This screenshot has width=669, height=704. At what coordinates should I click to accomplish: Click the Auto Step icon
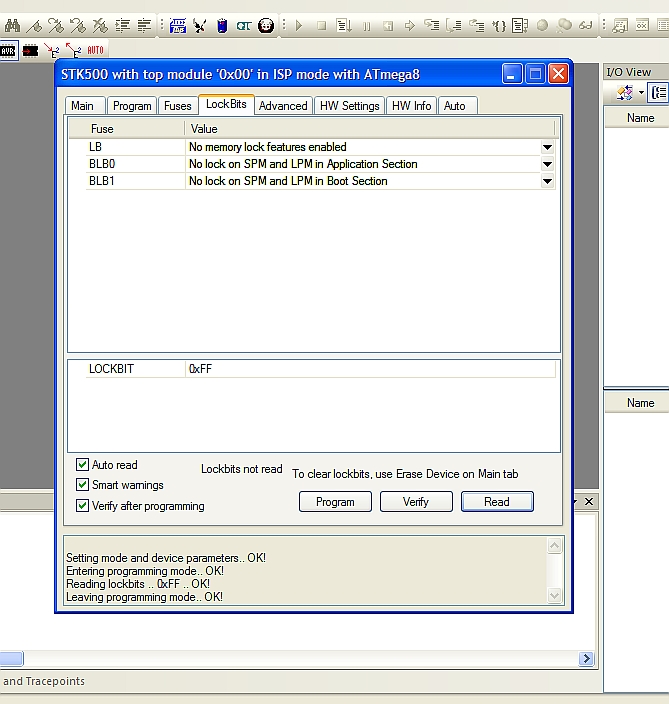click(x=519, y=26)
